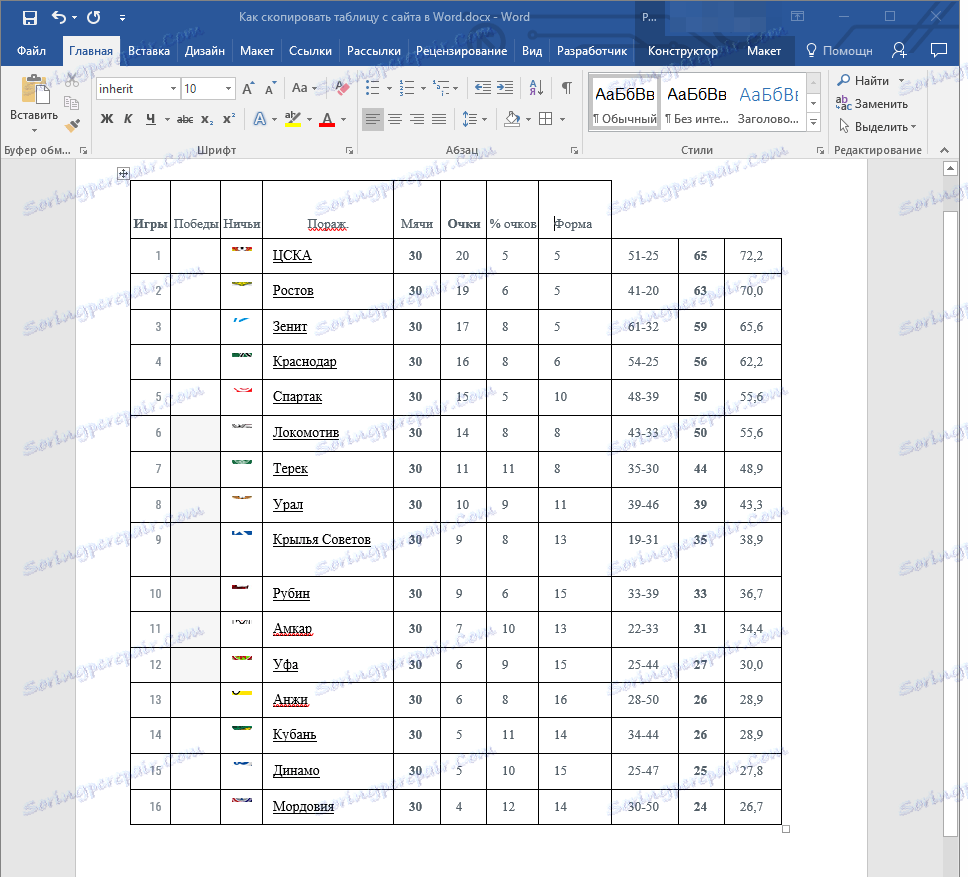Click the table resize handle at bottom right

(786, 829)
